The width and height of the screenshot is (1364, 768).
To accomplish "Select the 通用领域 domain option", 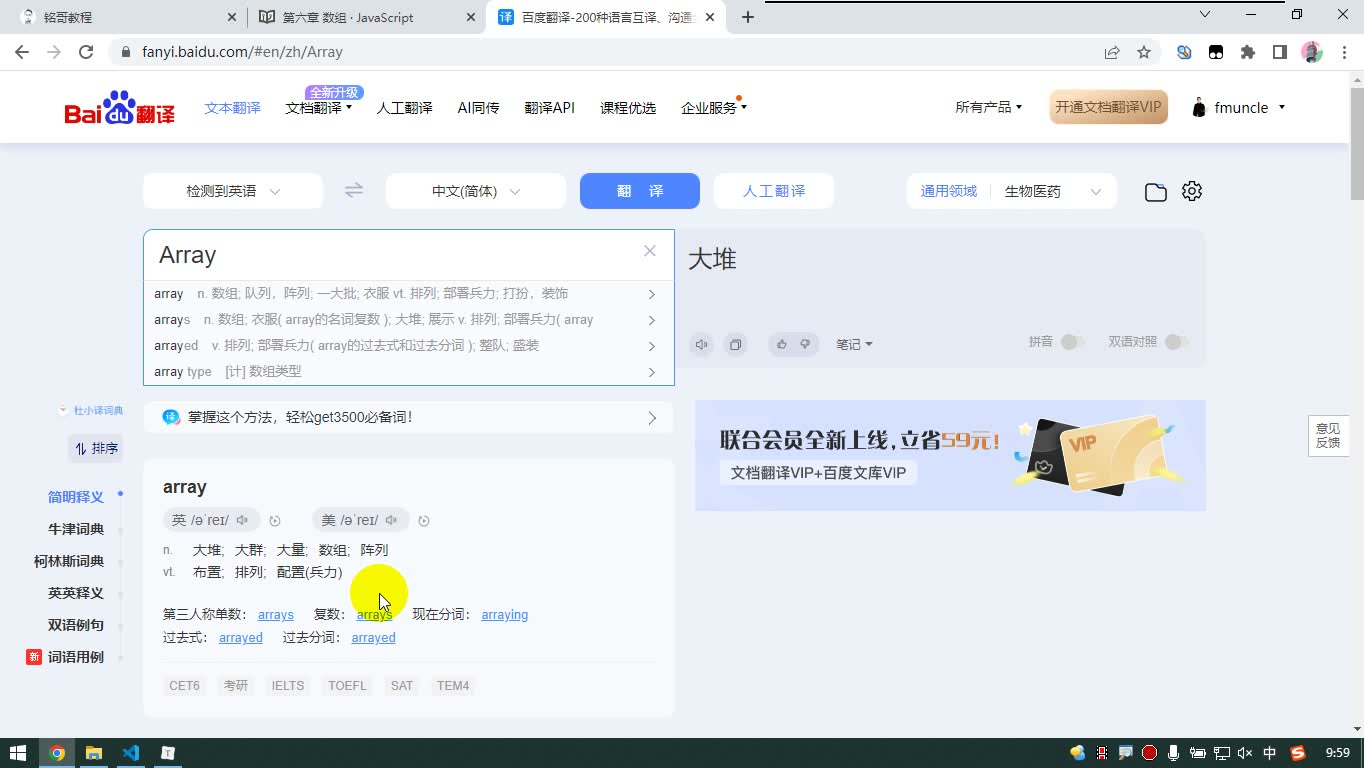I will 948,191.
